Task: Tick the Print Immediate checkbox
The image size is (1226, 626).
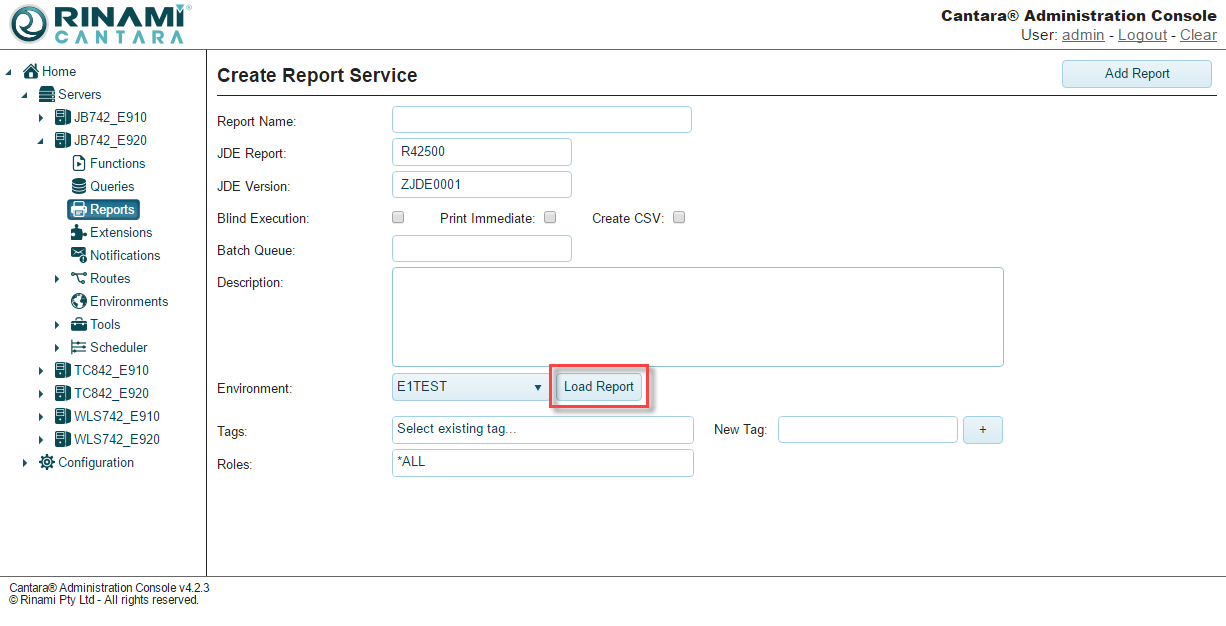Action: point(550,217)
